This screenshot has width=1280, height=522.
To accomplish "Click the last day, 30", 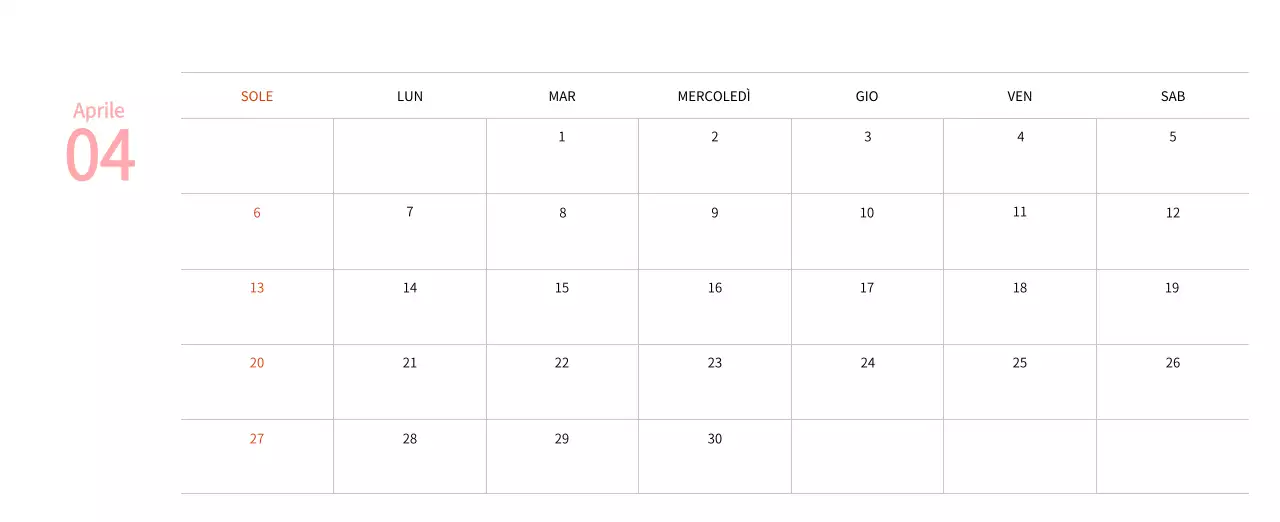I will (x=714, y=439).
